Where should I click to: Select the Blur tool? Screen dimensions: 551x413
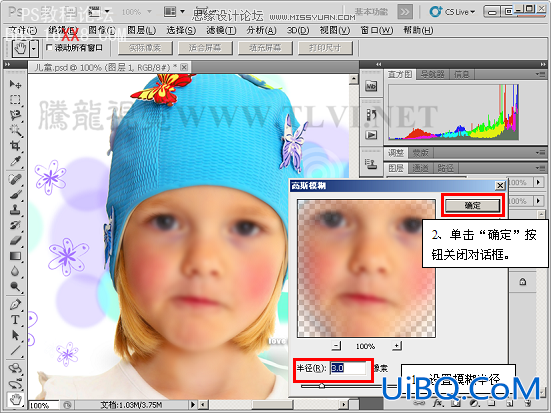click(x=15, y=271)
